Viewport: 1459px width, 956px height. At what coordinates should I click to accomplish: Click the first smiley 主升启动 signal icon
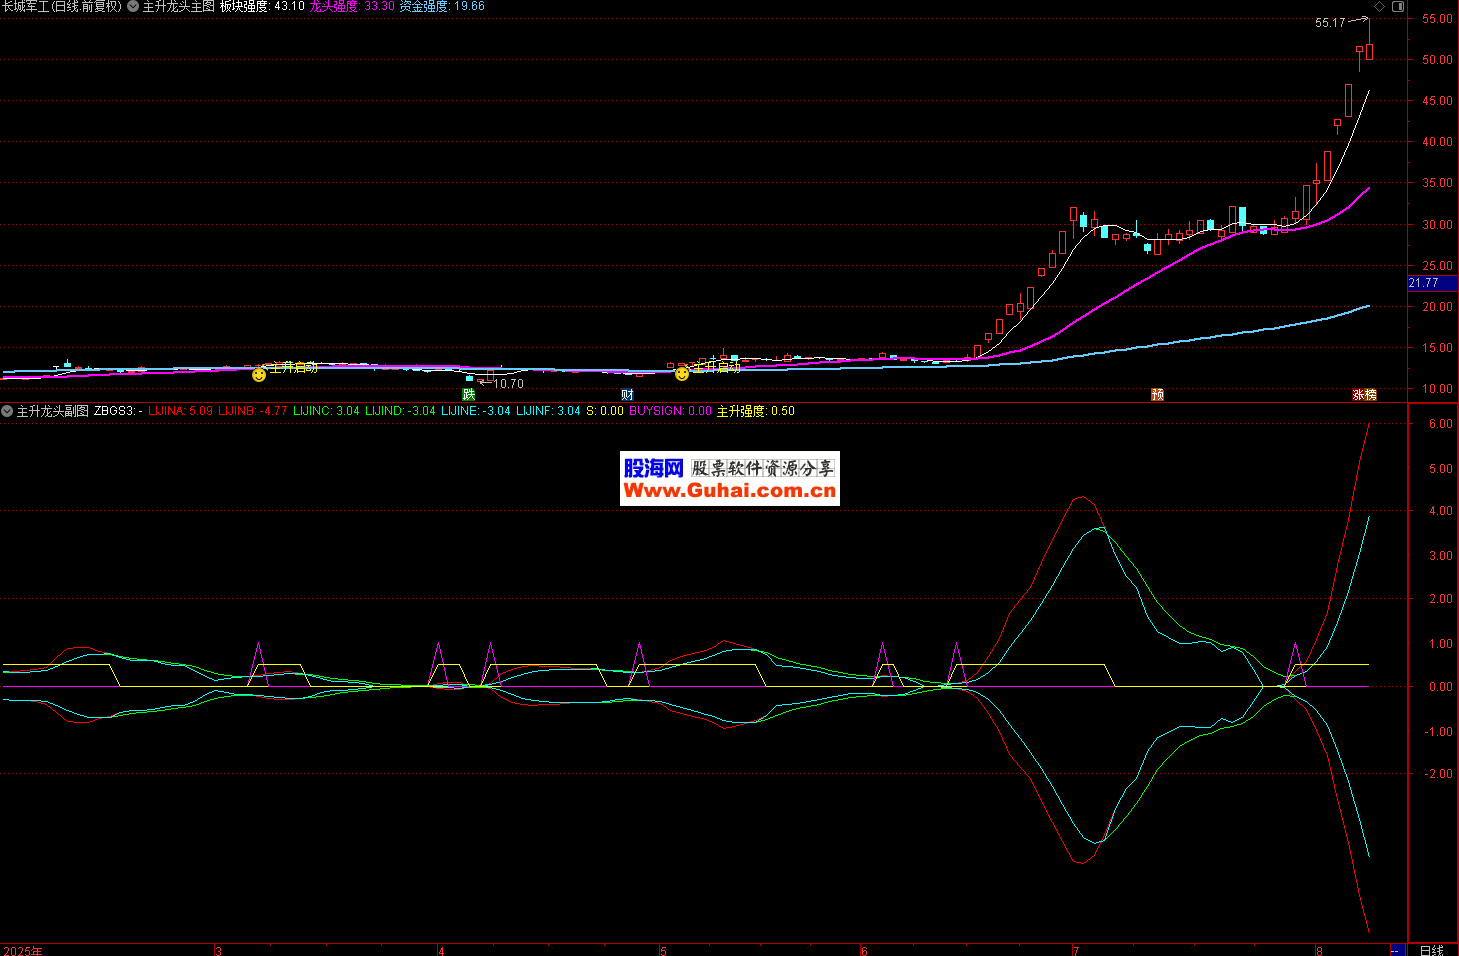pyautogui.click(x=259, y=374)
